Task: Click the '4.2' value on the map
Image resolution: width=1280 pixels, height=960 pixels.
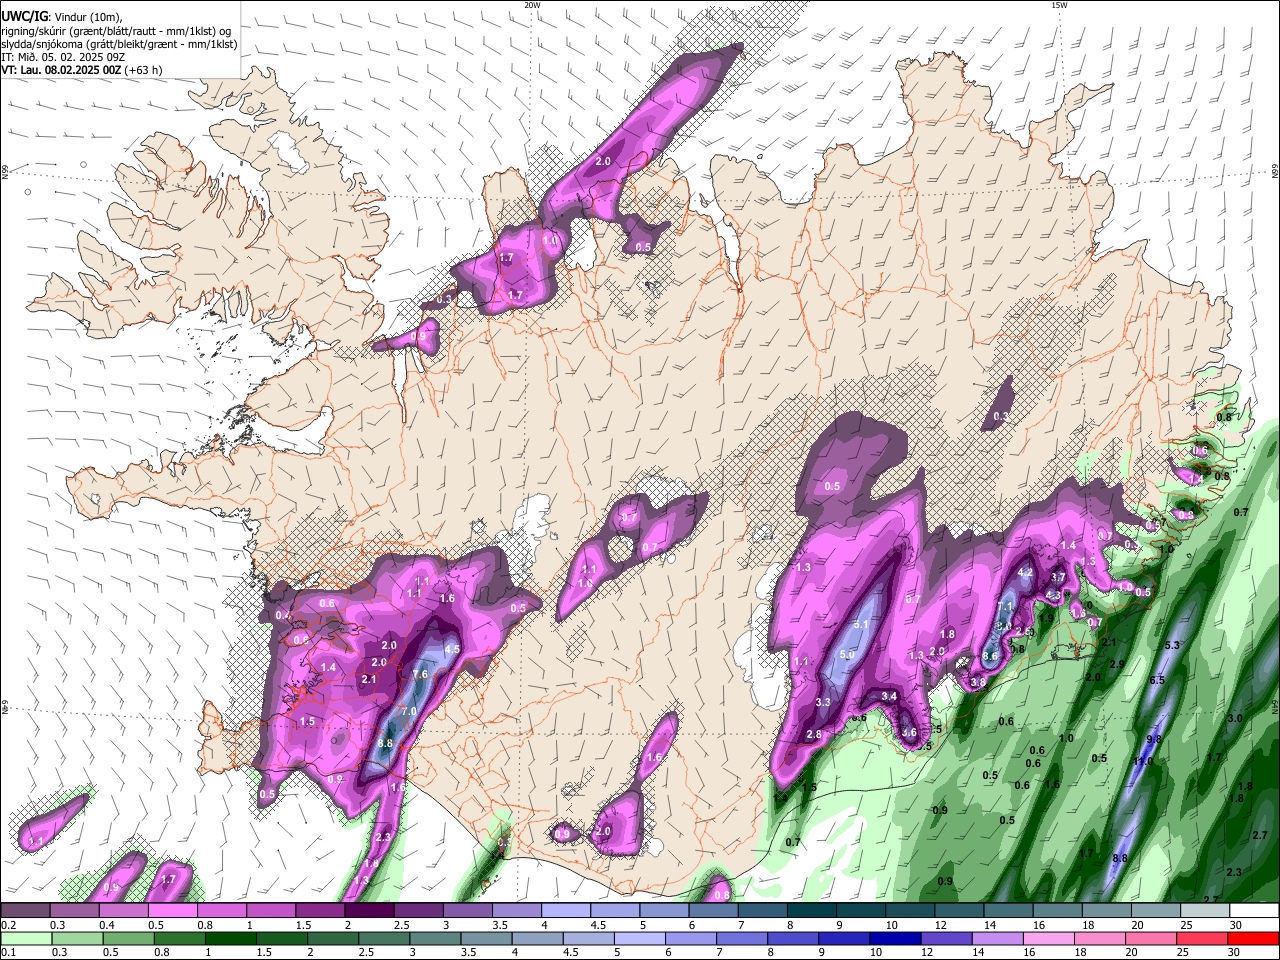Action: (1025, 573)
